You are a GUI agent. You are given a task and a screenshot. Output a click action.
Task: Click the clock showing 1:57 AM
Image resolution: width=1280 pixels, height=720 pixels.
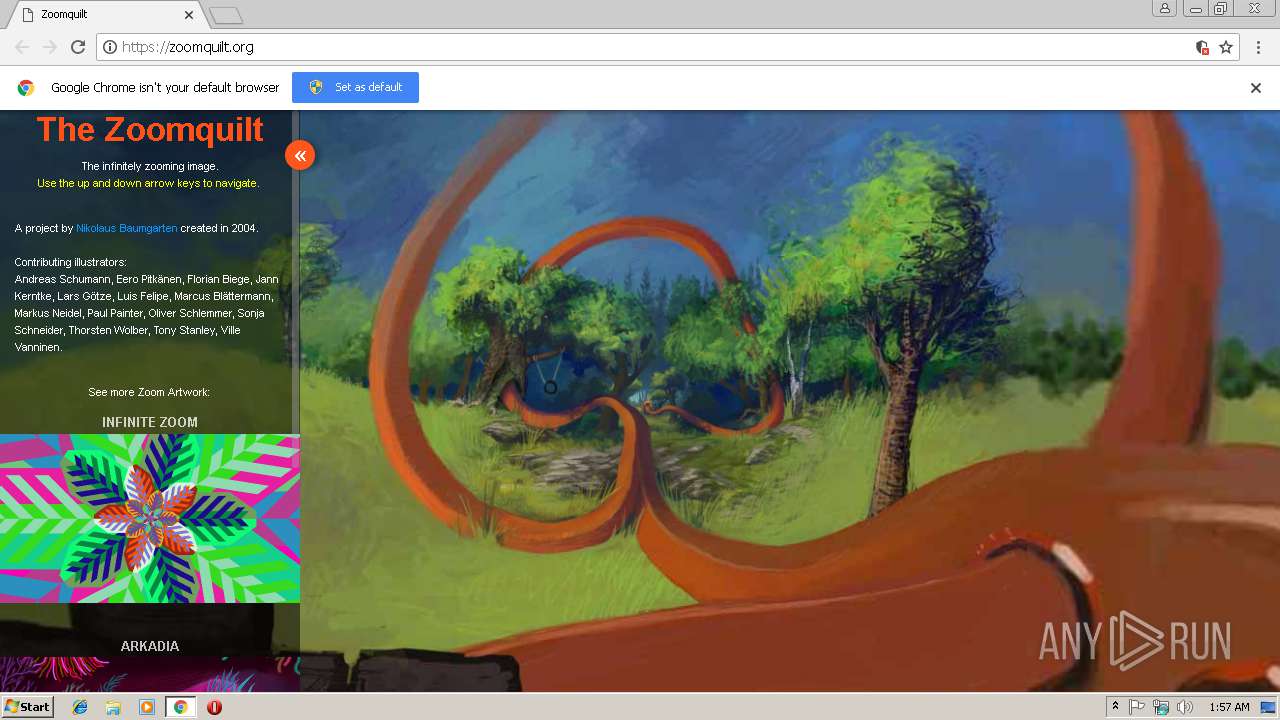coord(1229,707)
